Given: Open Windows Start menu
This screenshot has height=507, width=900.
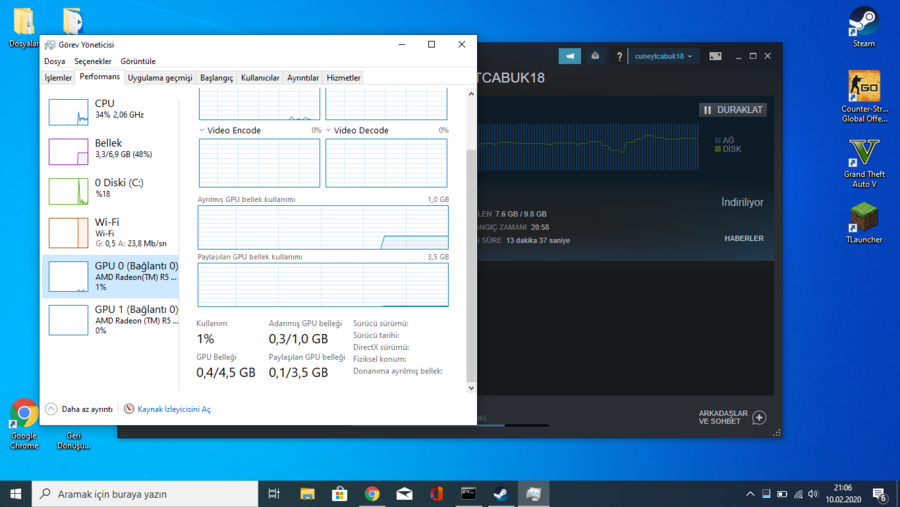Looking at the screenshot, I should point(15,494).
